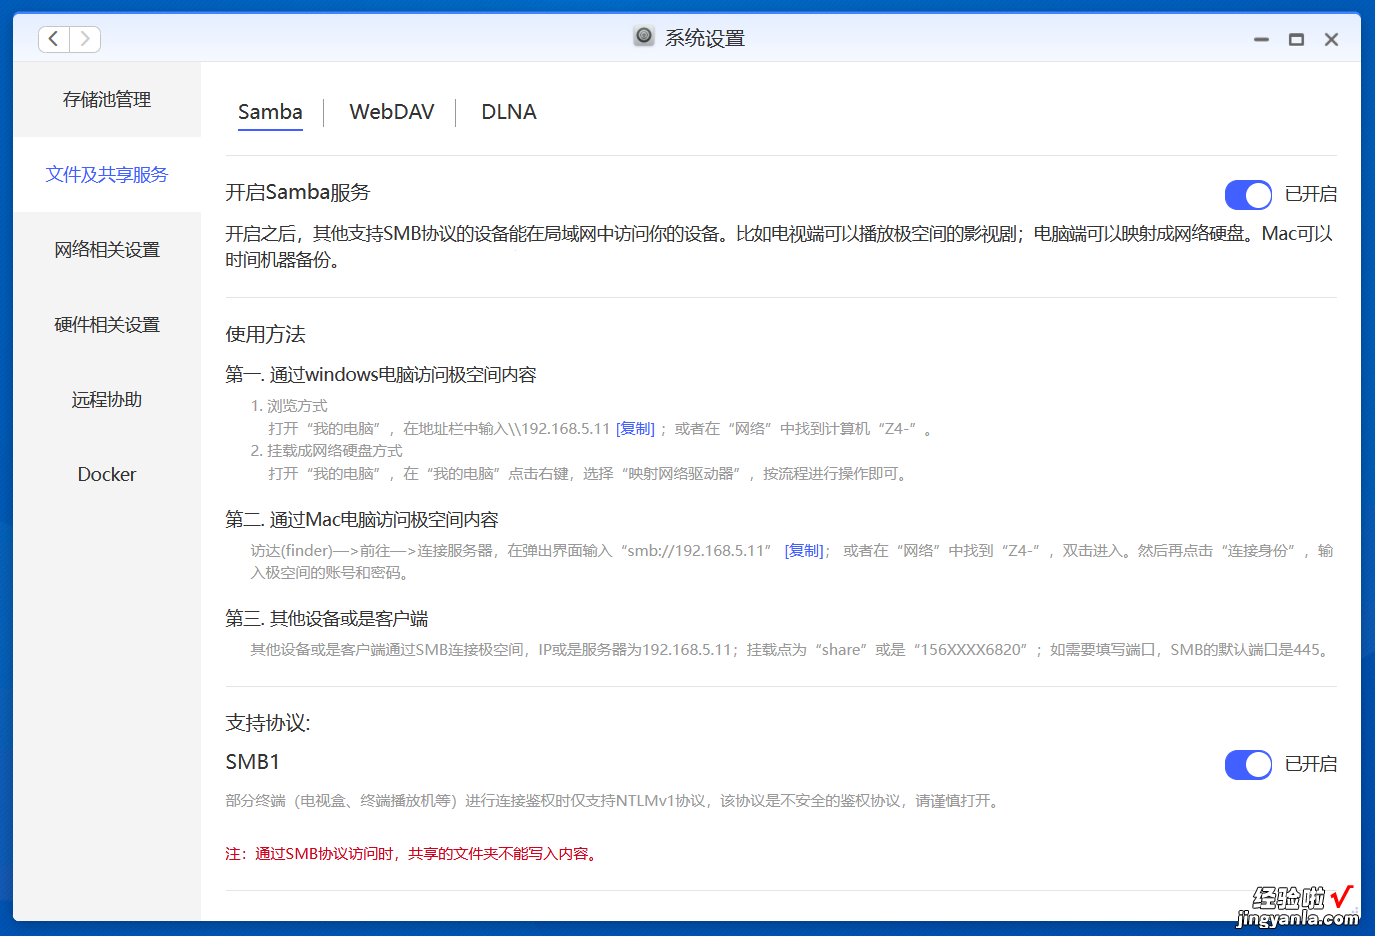The height and width of the screenshot is (936, 1375).
Task: Click the 使用方法 heading
Action: pyautogui.click(x=265, y=334)
